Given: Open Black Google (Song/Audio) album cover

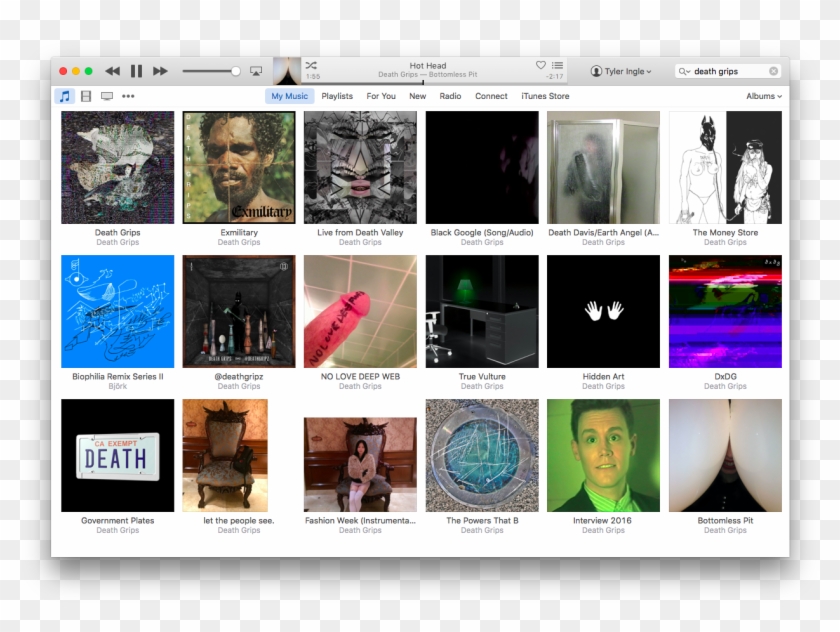Looking at the screenshot, I should click(x=482, y=167).
